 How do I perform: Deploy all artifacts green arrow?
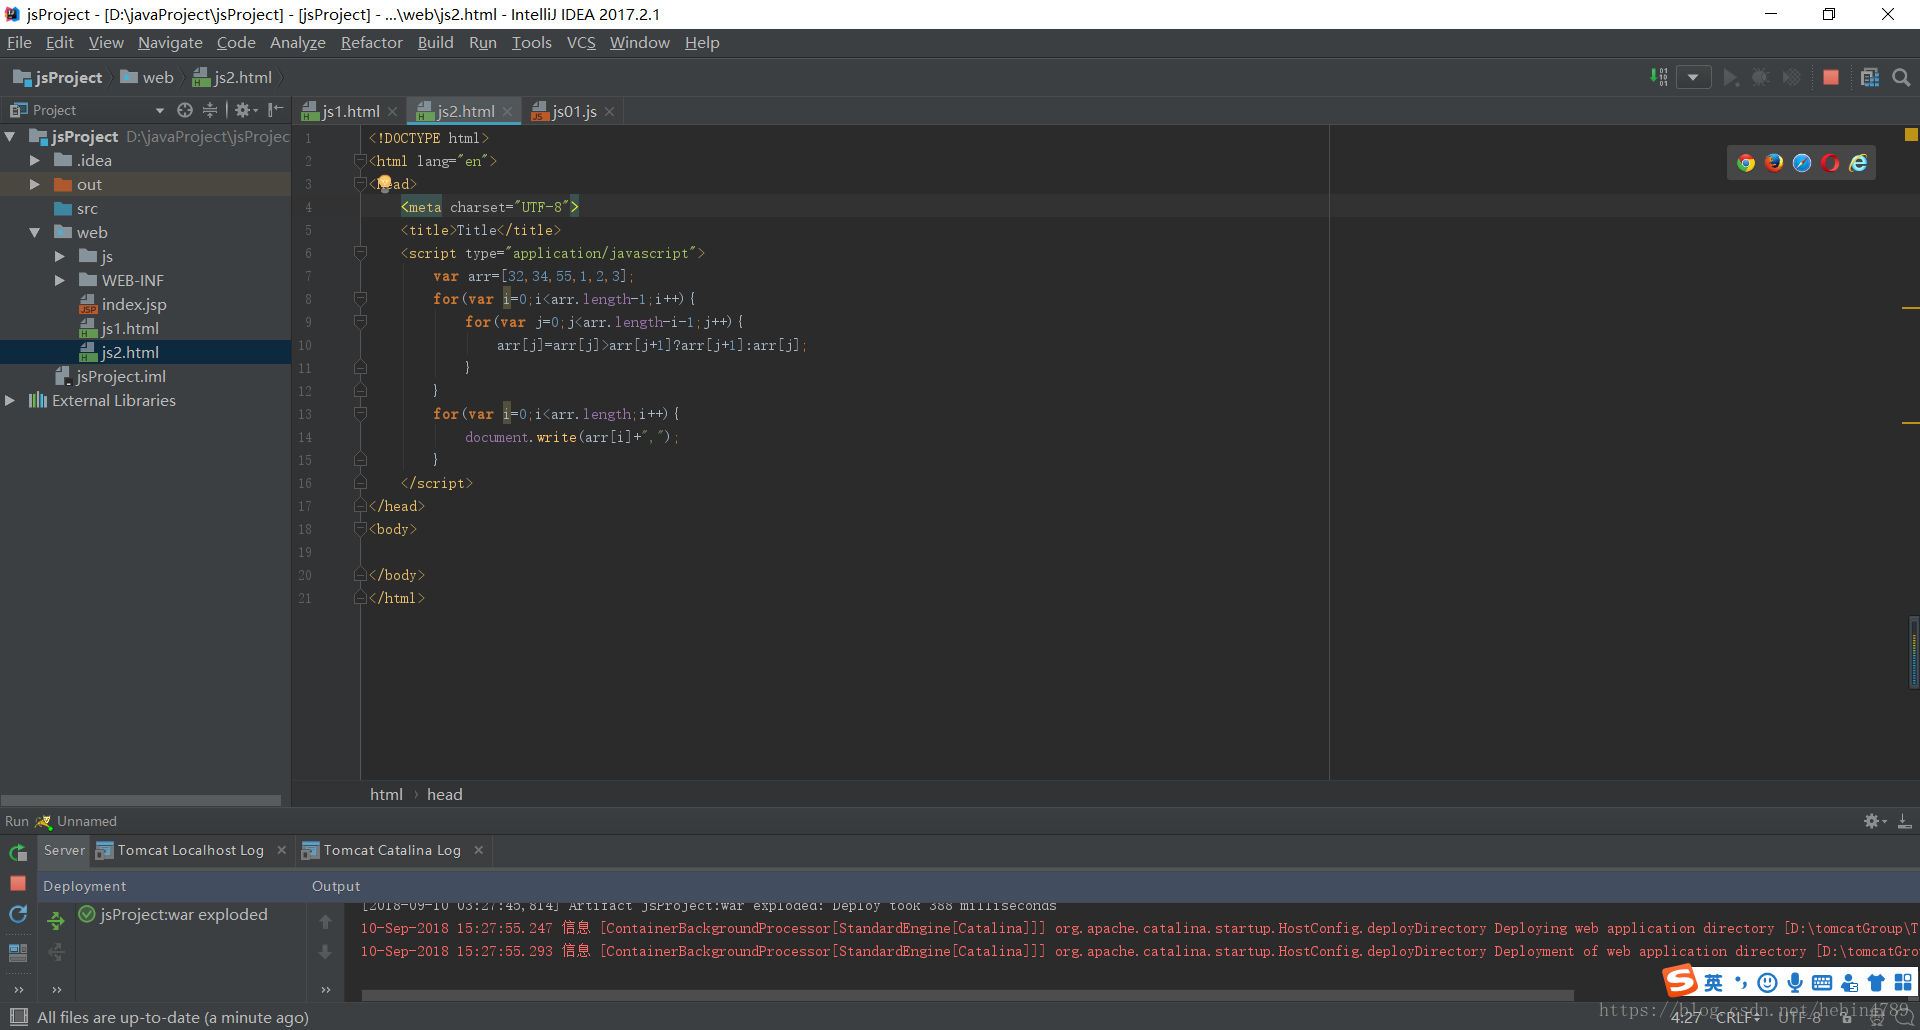[56, 920]
